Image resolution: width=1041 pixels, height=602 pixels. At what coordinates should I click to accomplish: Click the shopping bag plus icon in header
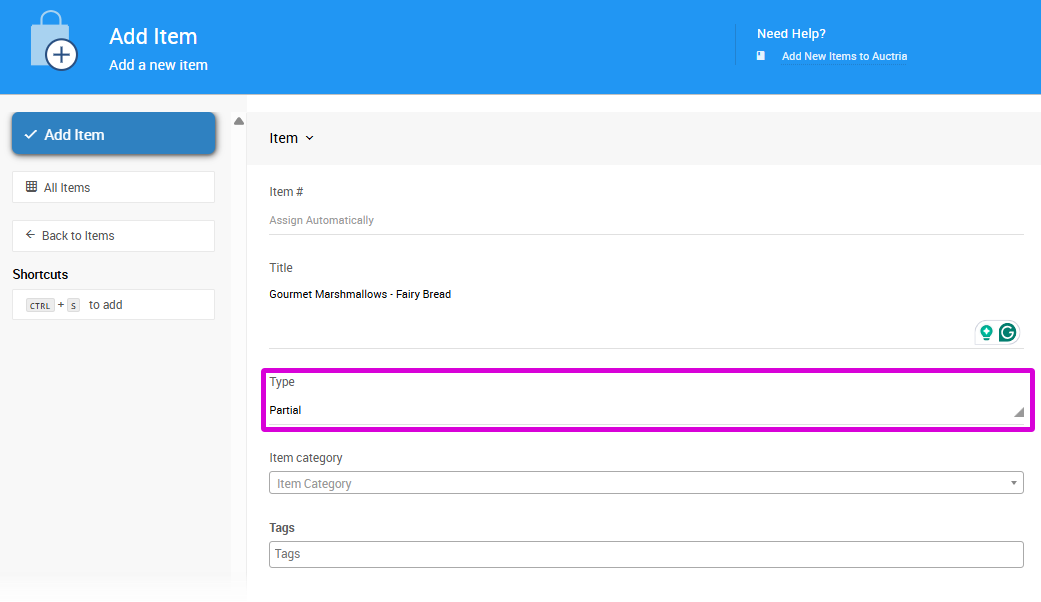[54, 42]
